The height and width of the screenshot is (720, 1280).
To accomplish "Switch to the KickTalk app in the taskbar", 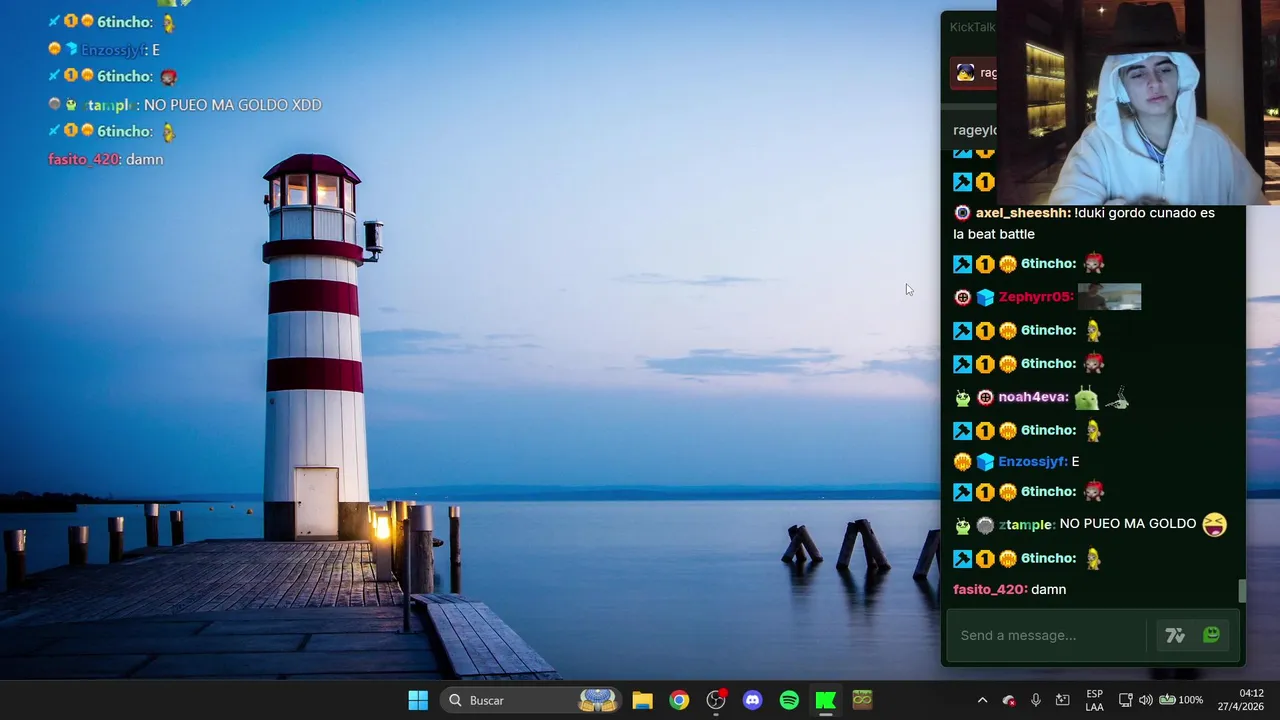I will 826,700.
